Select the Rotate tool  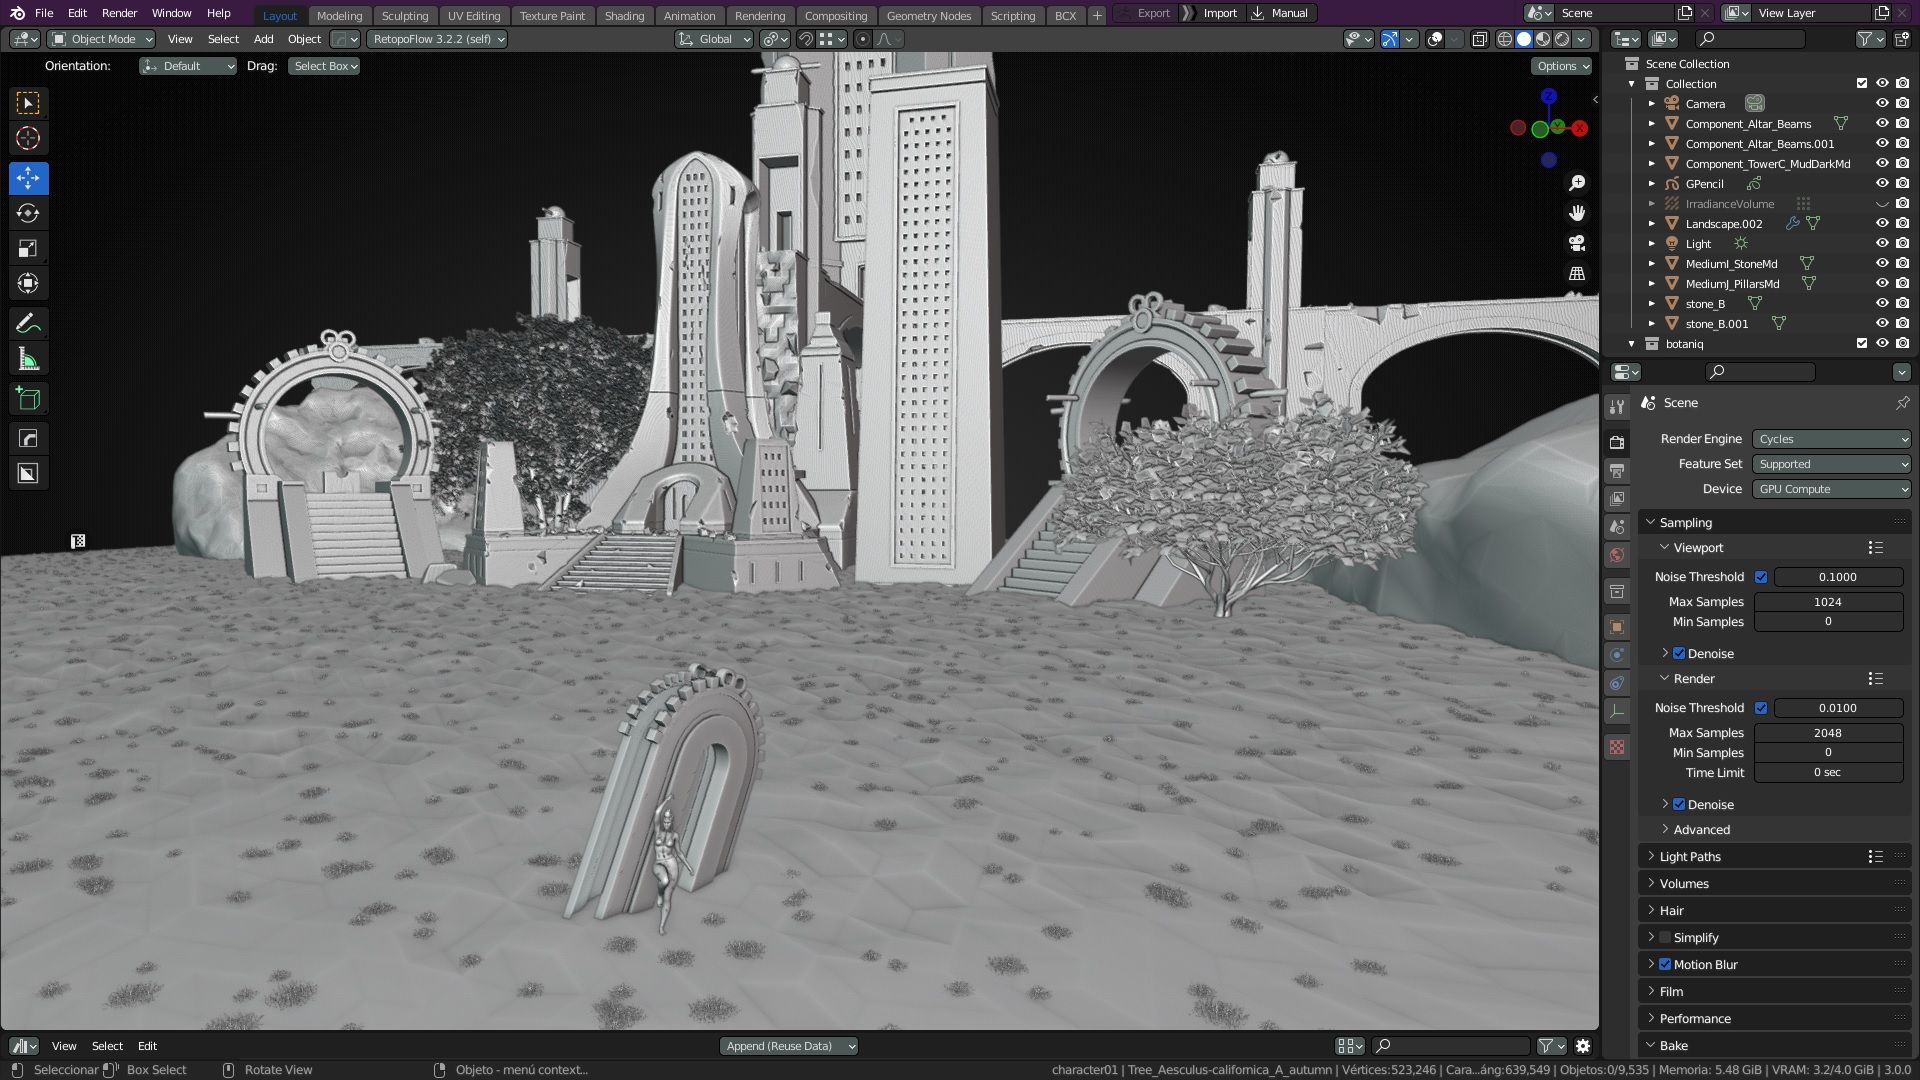28,213
